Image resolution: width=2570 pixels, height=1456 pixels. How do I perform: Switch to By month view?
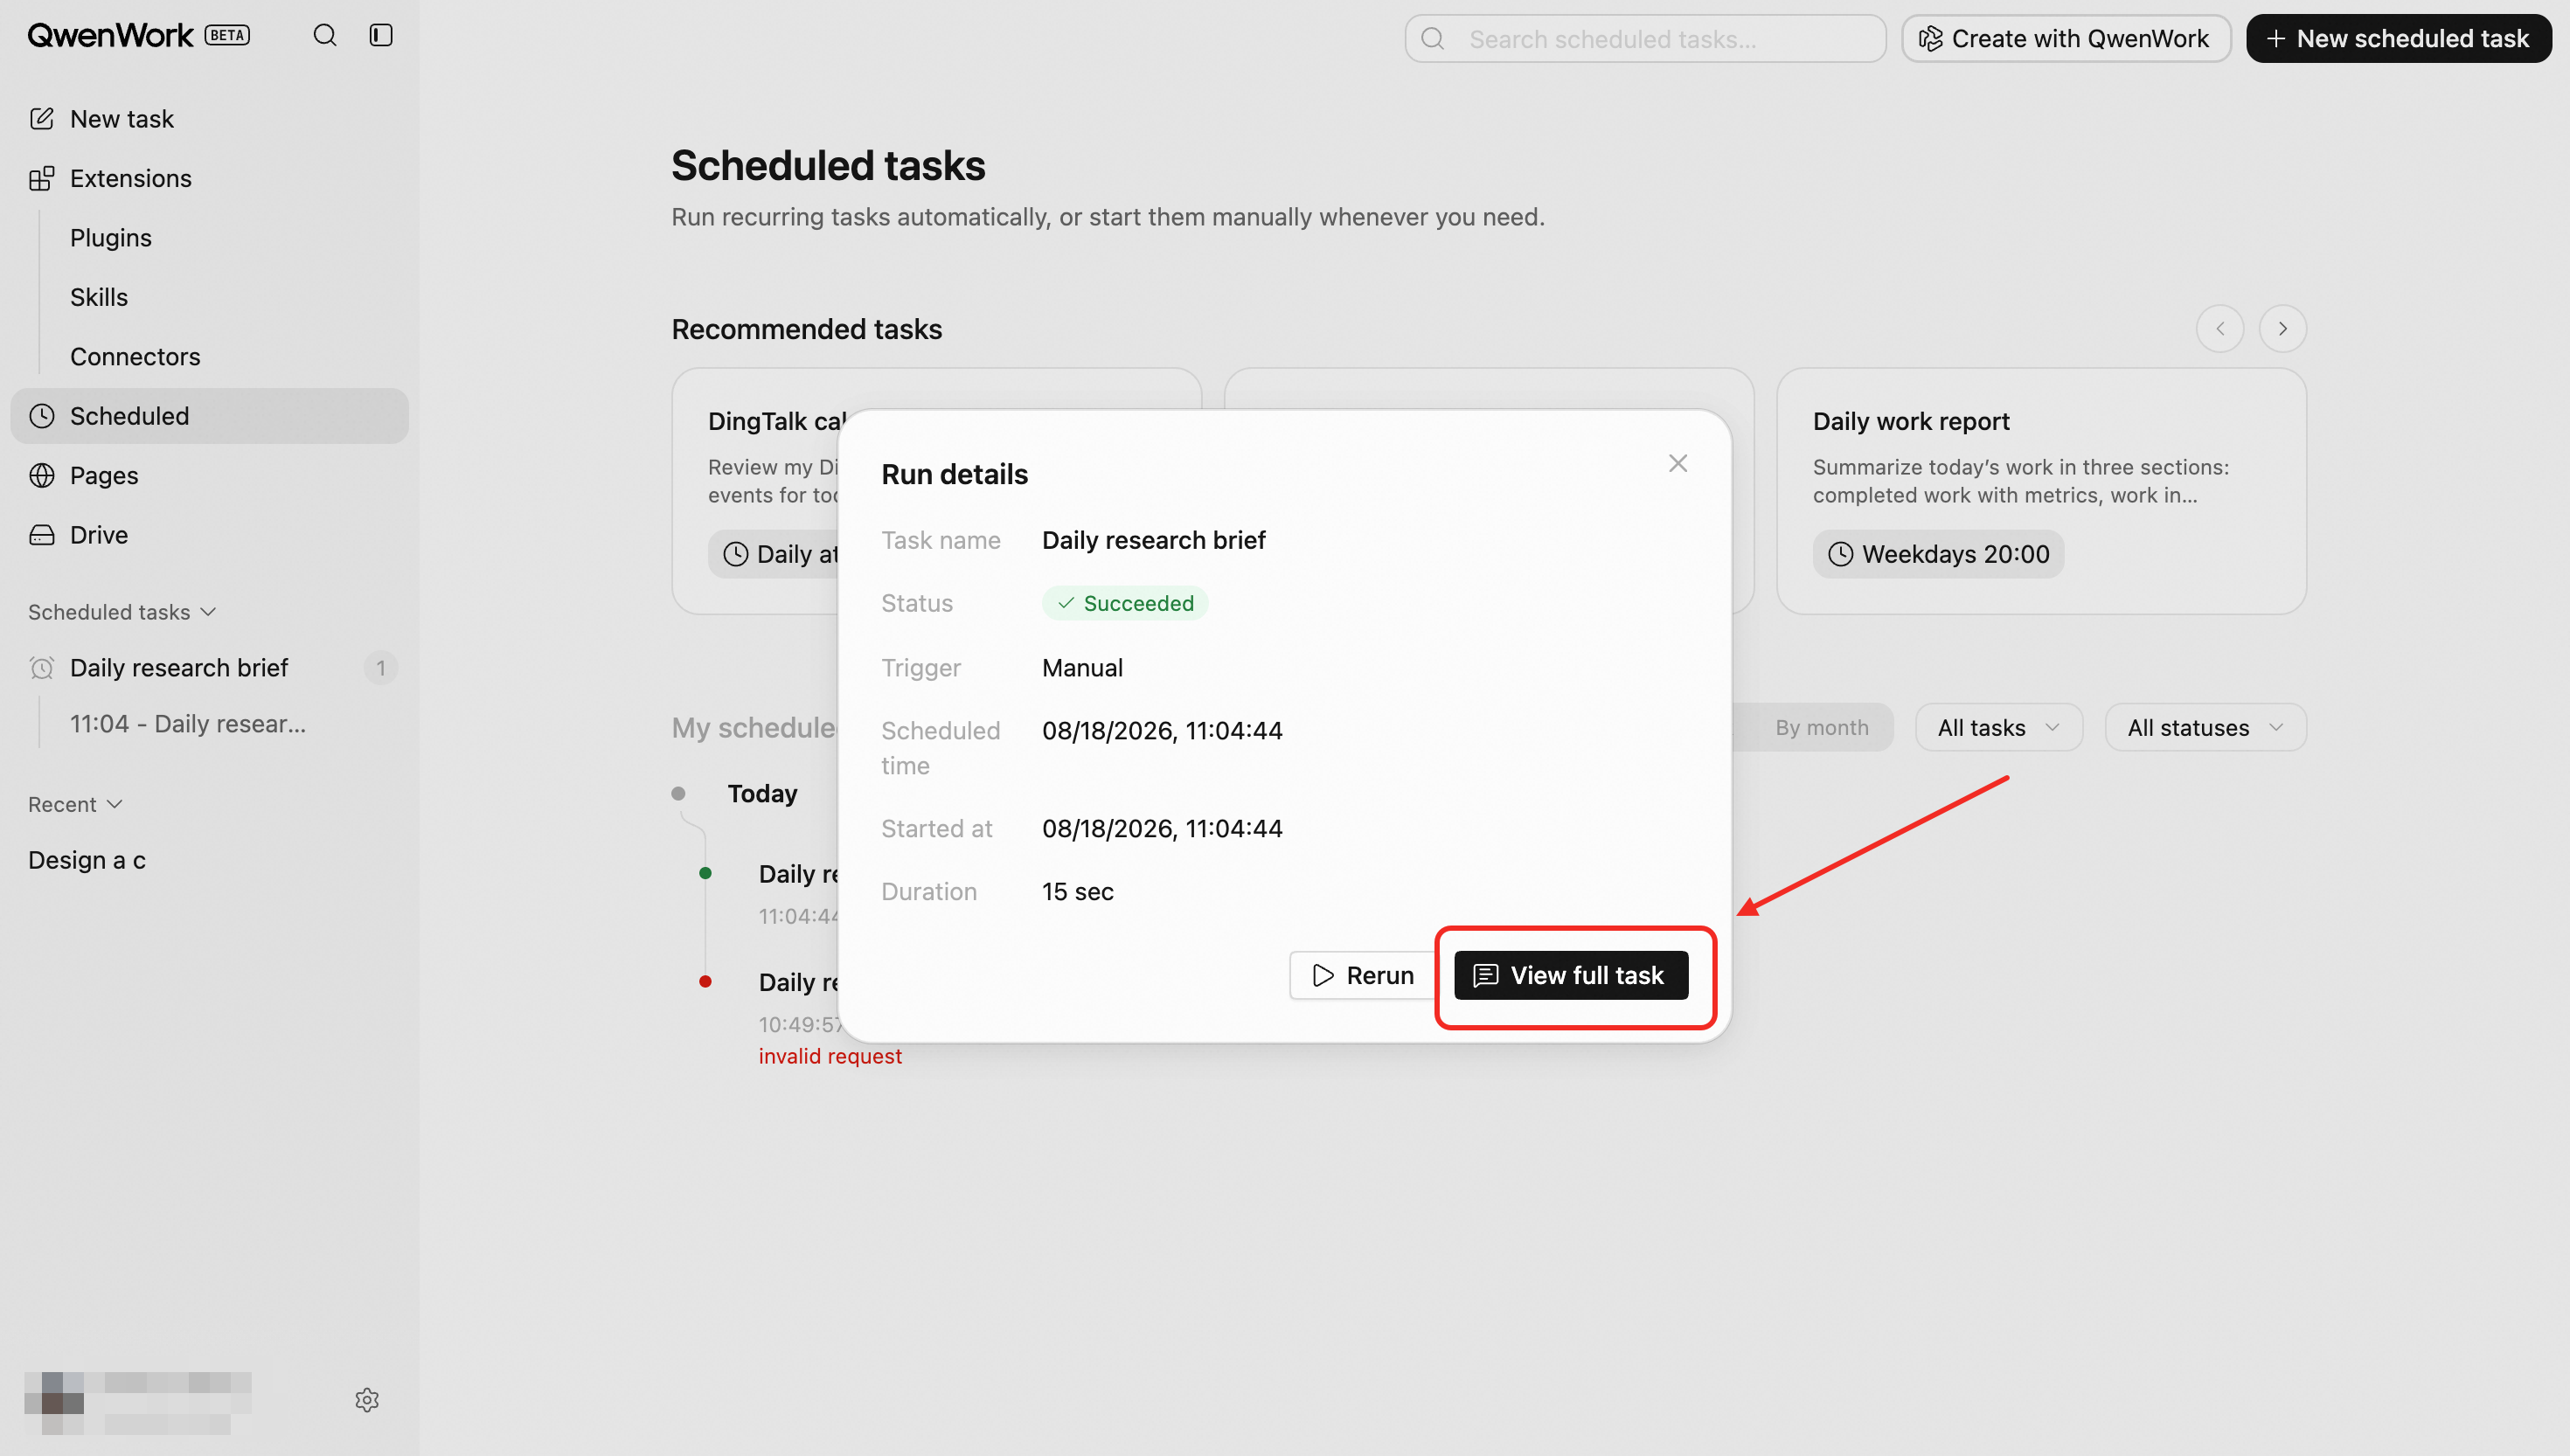(x=1821, y=728)
